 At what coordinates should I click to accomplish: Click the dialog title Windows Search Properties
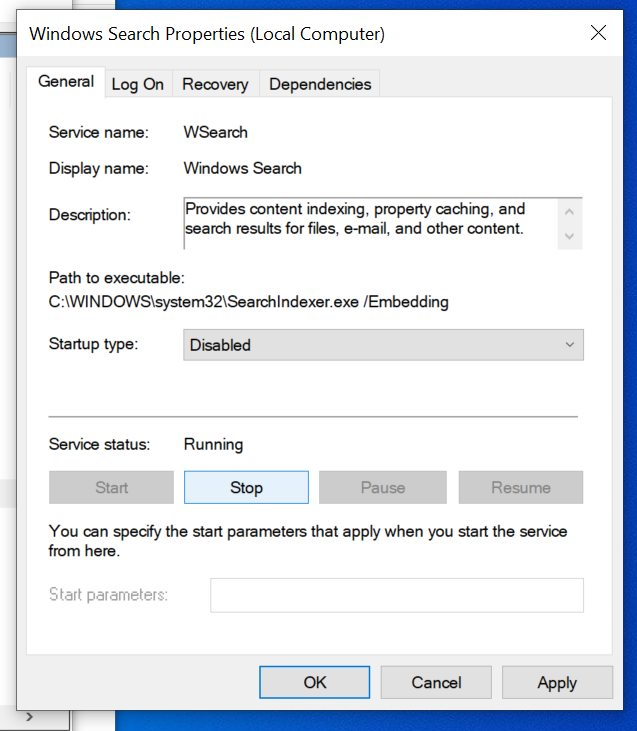point(207,34)
